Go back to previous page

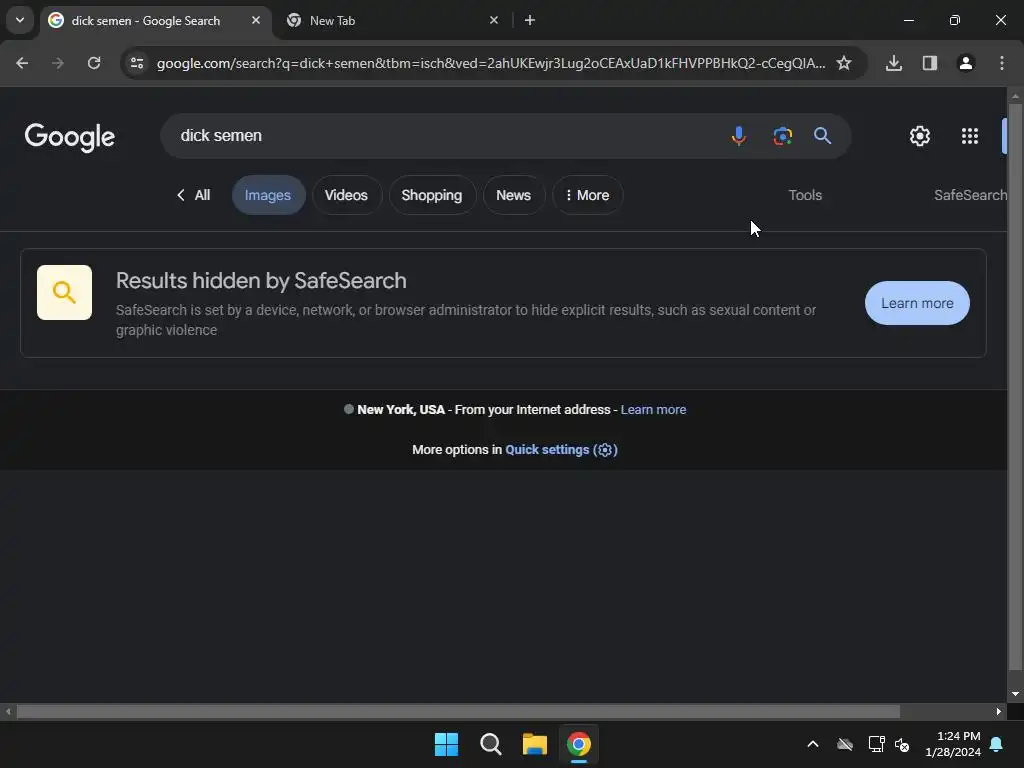[22, 63]
